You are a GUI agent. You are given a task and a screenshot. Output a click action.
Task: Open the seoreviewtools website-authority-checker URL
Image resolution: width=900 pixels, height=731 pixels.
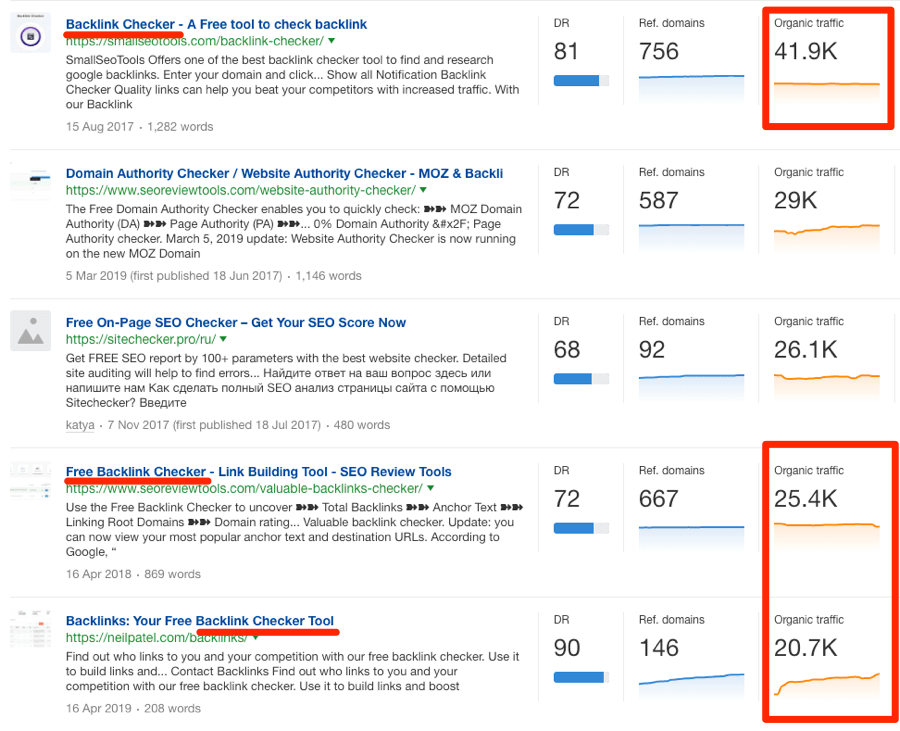click(240, 190)
